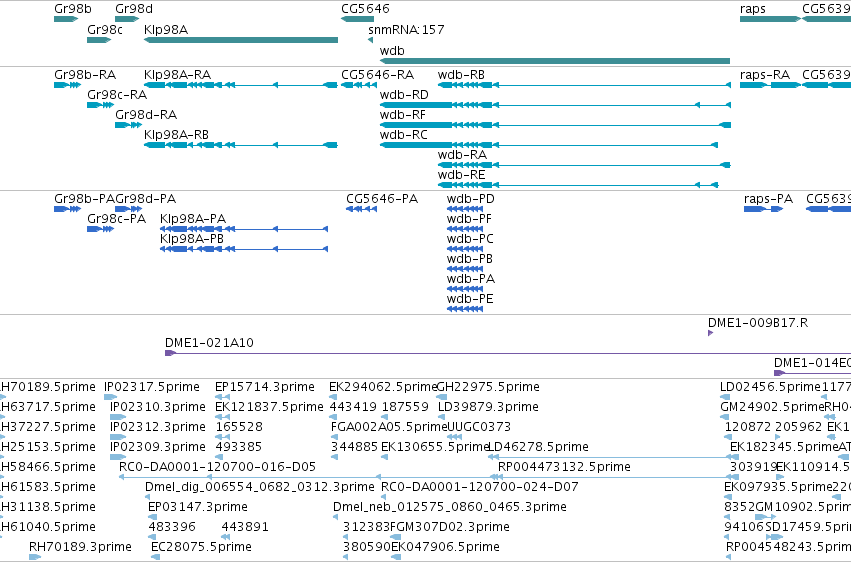This screenshot has width=851, height=562.
Task: Click the long wdb gene bar
Action: pos(555,61)
